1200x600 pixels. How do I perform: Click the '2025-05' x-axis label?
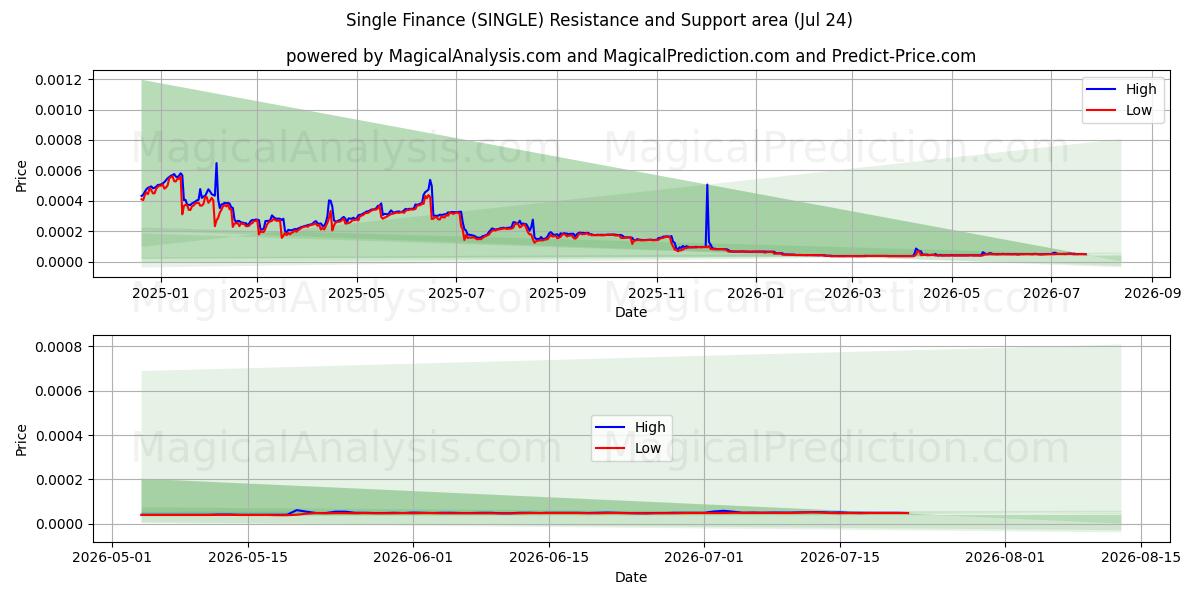(x=357, y=294)
